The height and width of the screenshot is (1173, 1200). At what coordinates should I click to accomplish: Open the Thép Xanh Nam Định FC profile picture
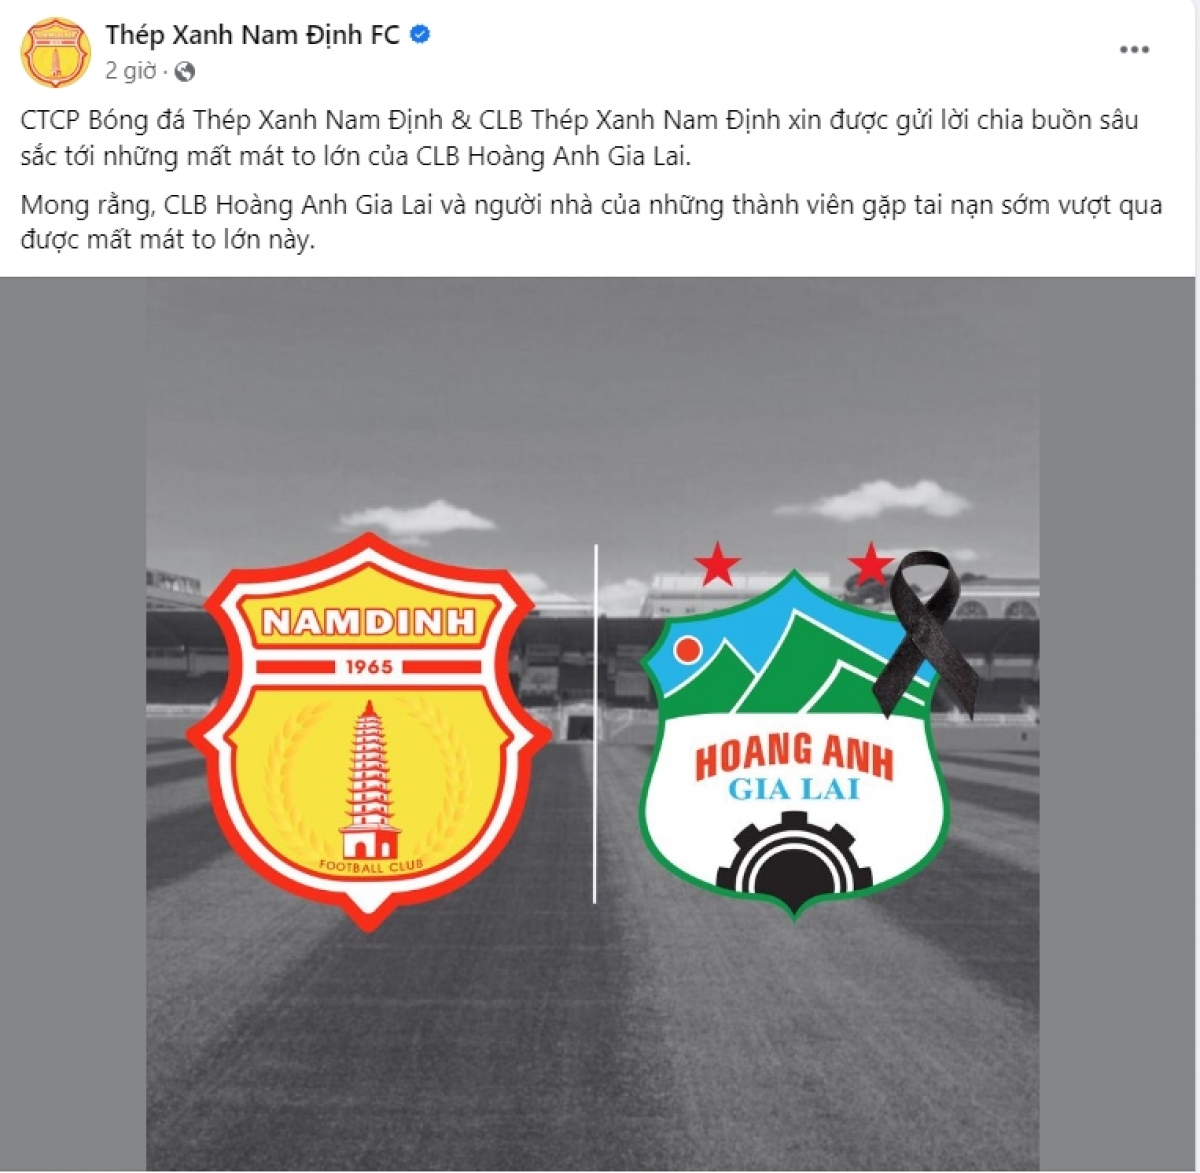[x=56, y=52]
